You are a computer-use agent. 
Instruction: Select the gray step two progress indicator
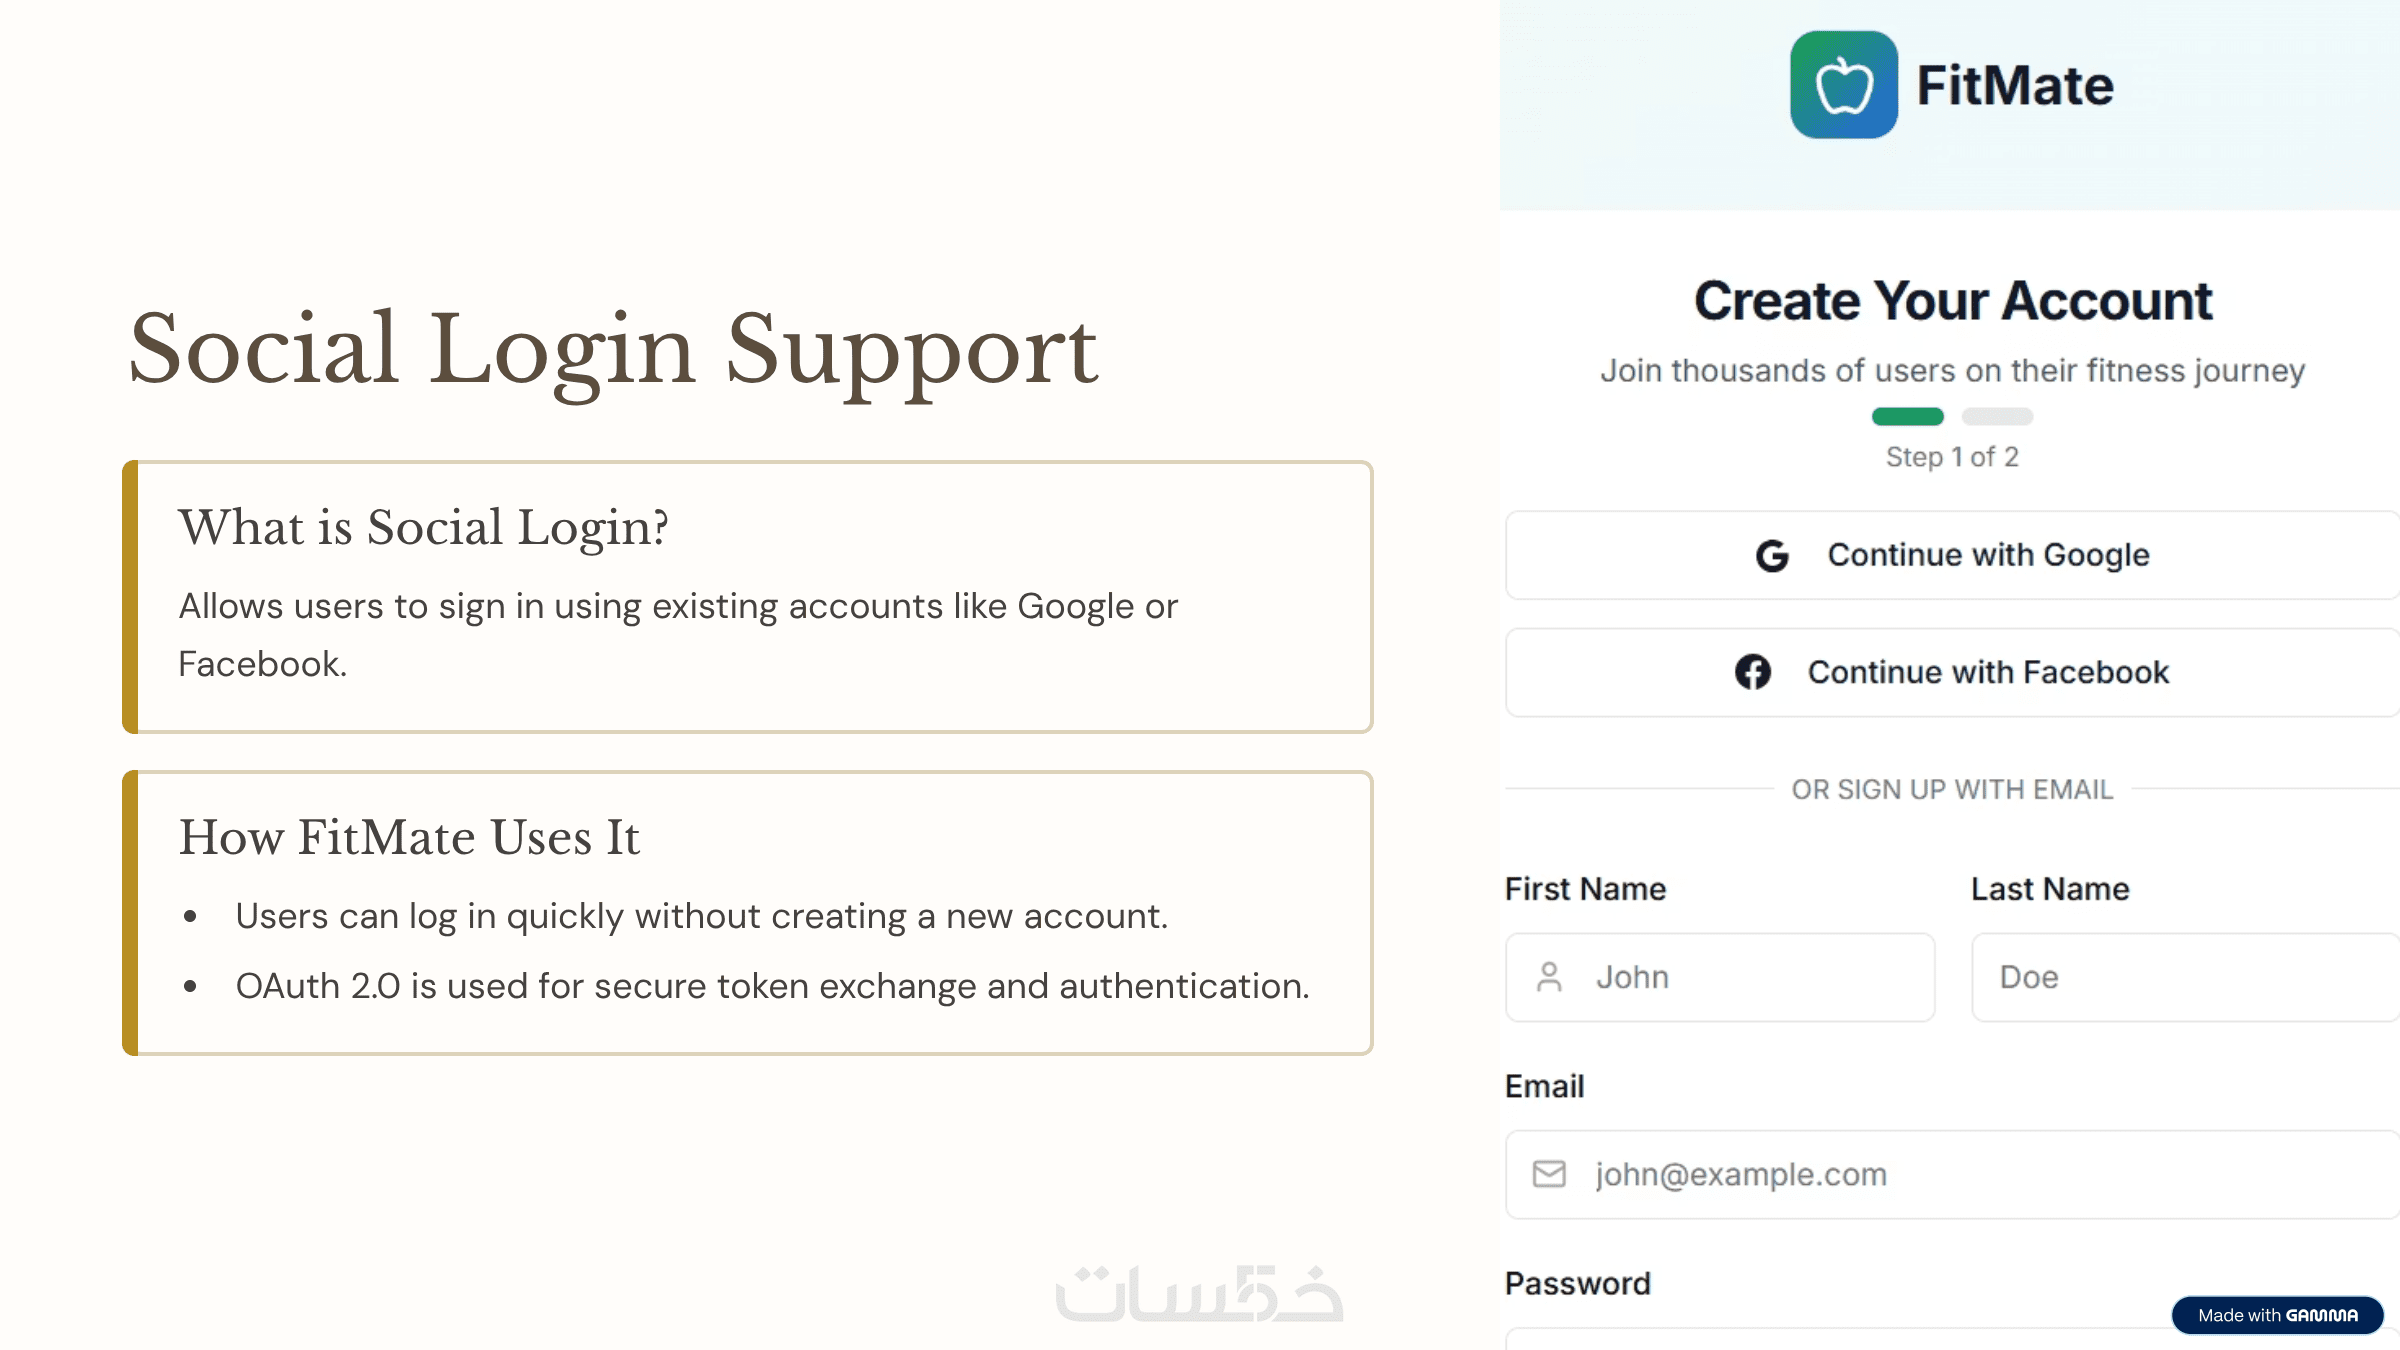click(1997, 416)
